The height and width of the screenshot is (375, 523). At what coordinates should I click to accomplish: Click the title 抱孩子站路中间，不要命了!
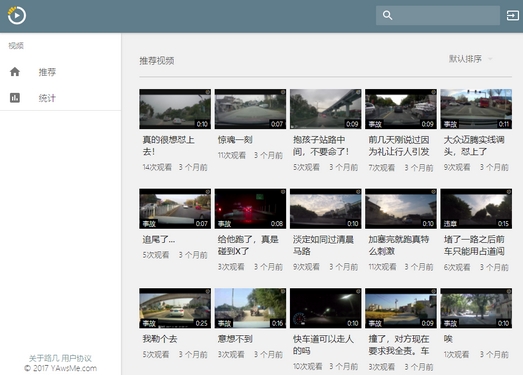[321, 145]
